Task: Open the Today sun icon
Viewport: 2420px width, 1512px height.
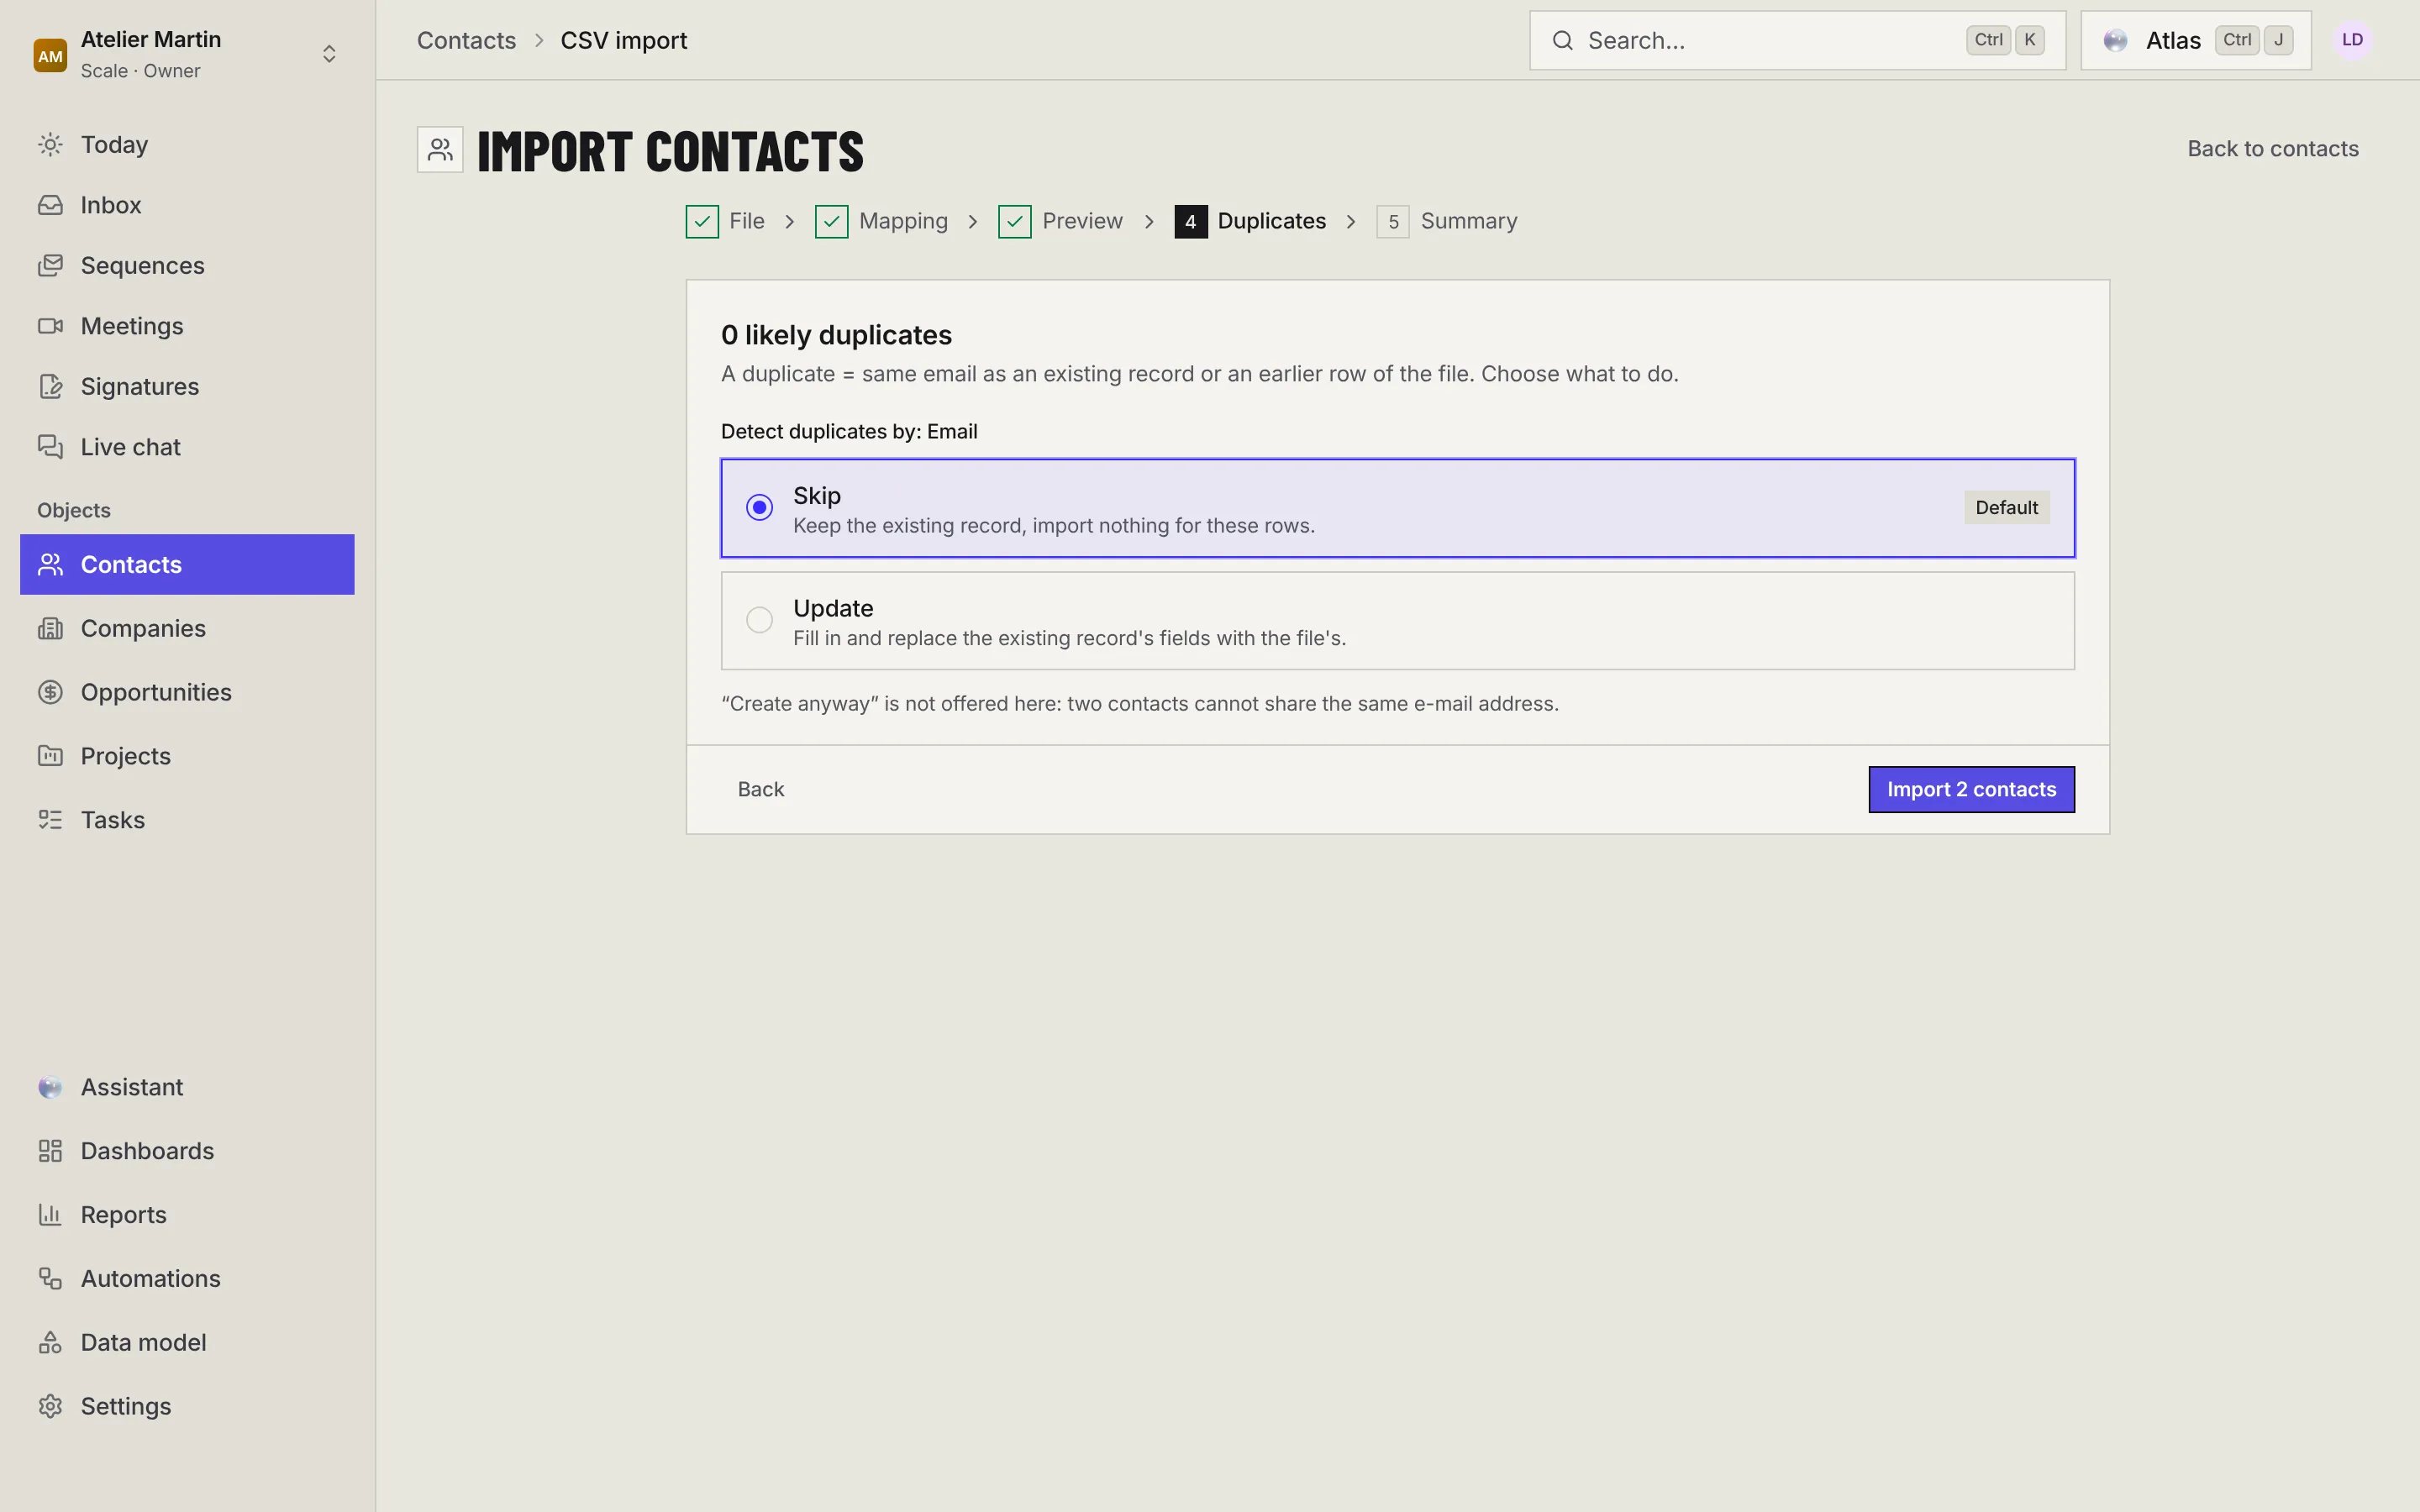Action: click(50, 145)
